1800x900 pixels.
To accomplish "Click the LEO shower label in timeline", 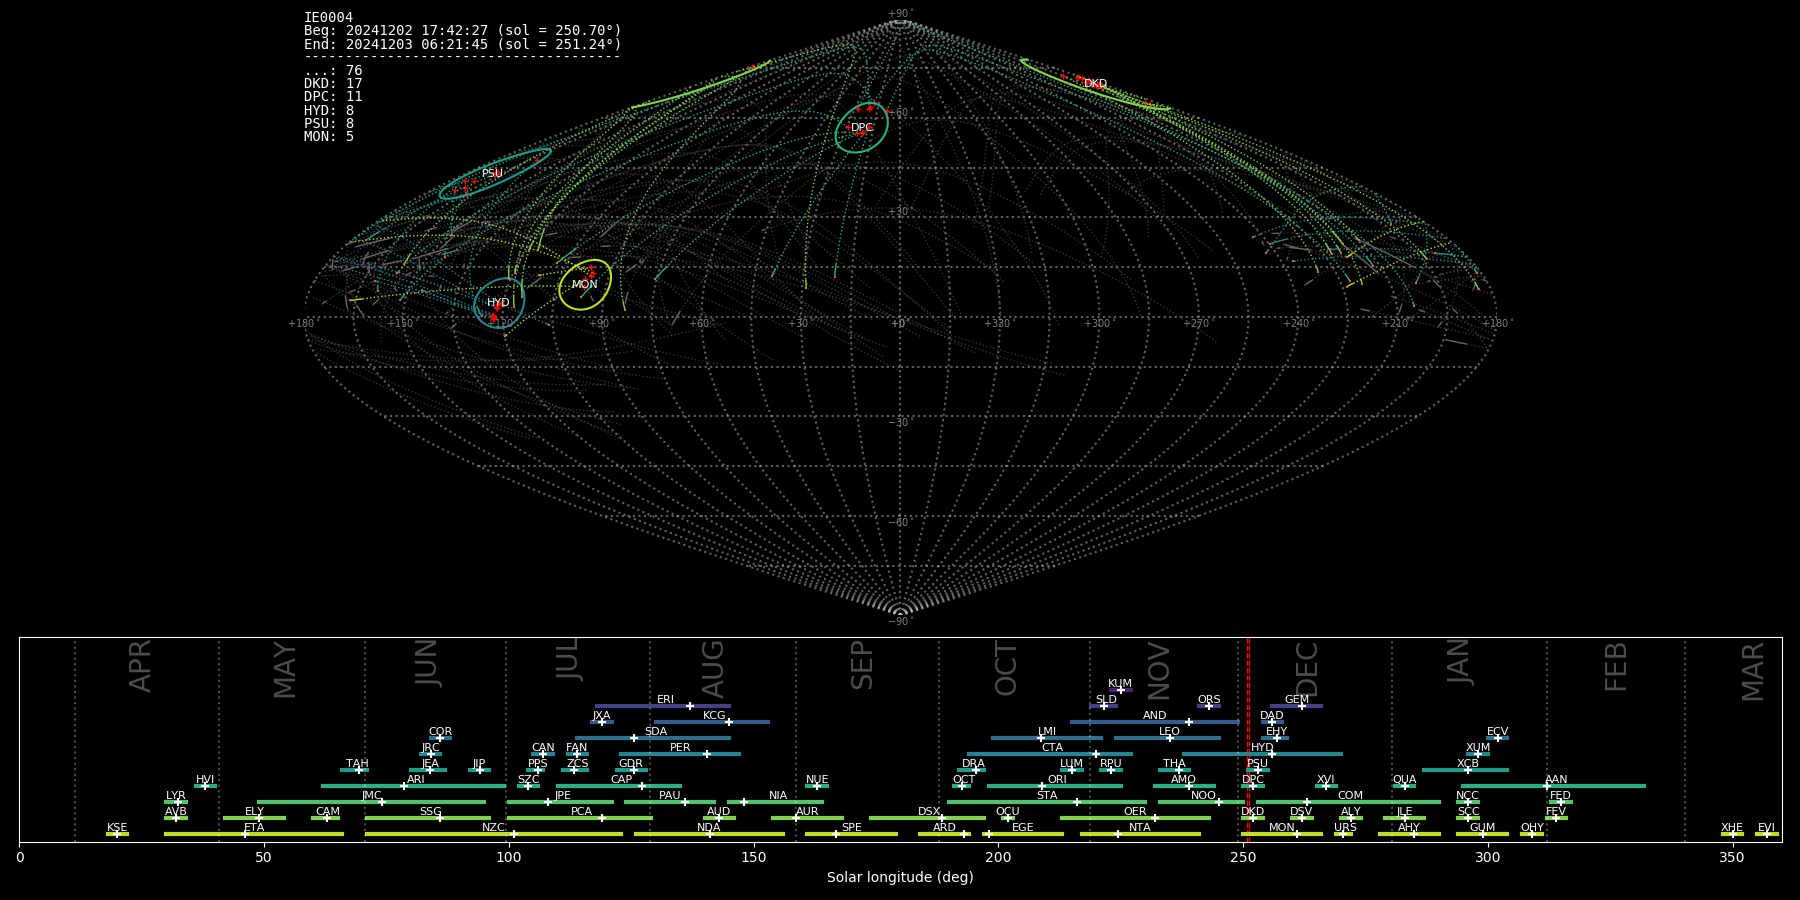I will tap(1170, 732).
